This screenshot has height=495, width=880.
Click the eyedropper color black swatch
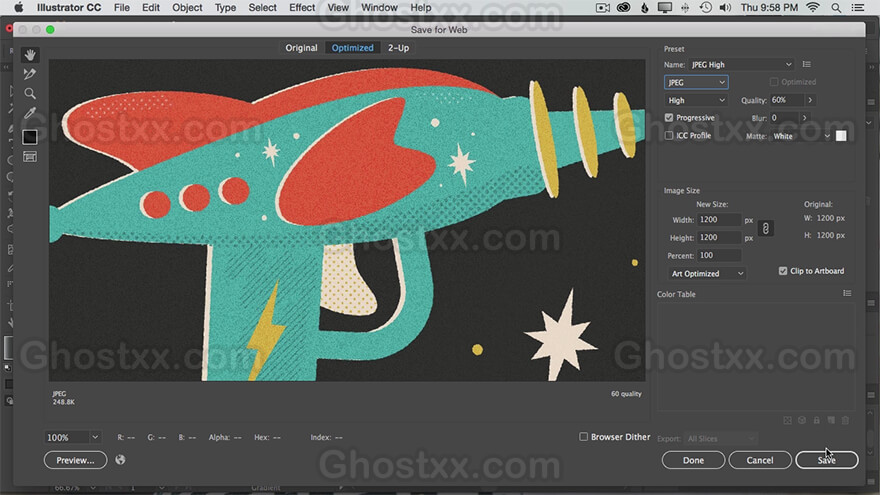pos(30,137)
